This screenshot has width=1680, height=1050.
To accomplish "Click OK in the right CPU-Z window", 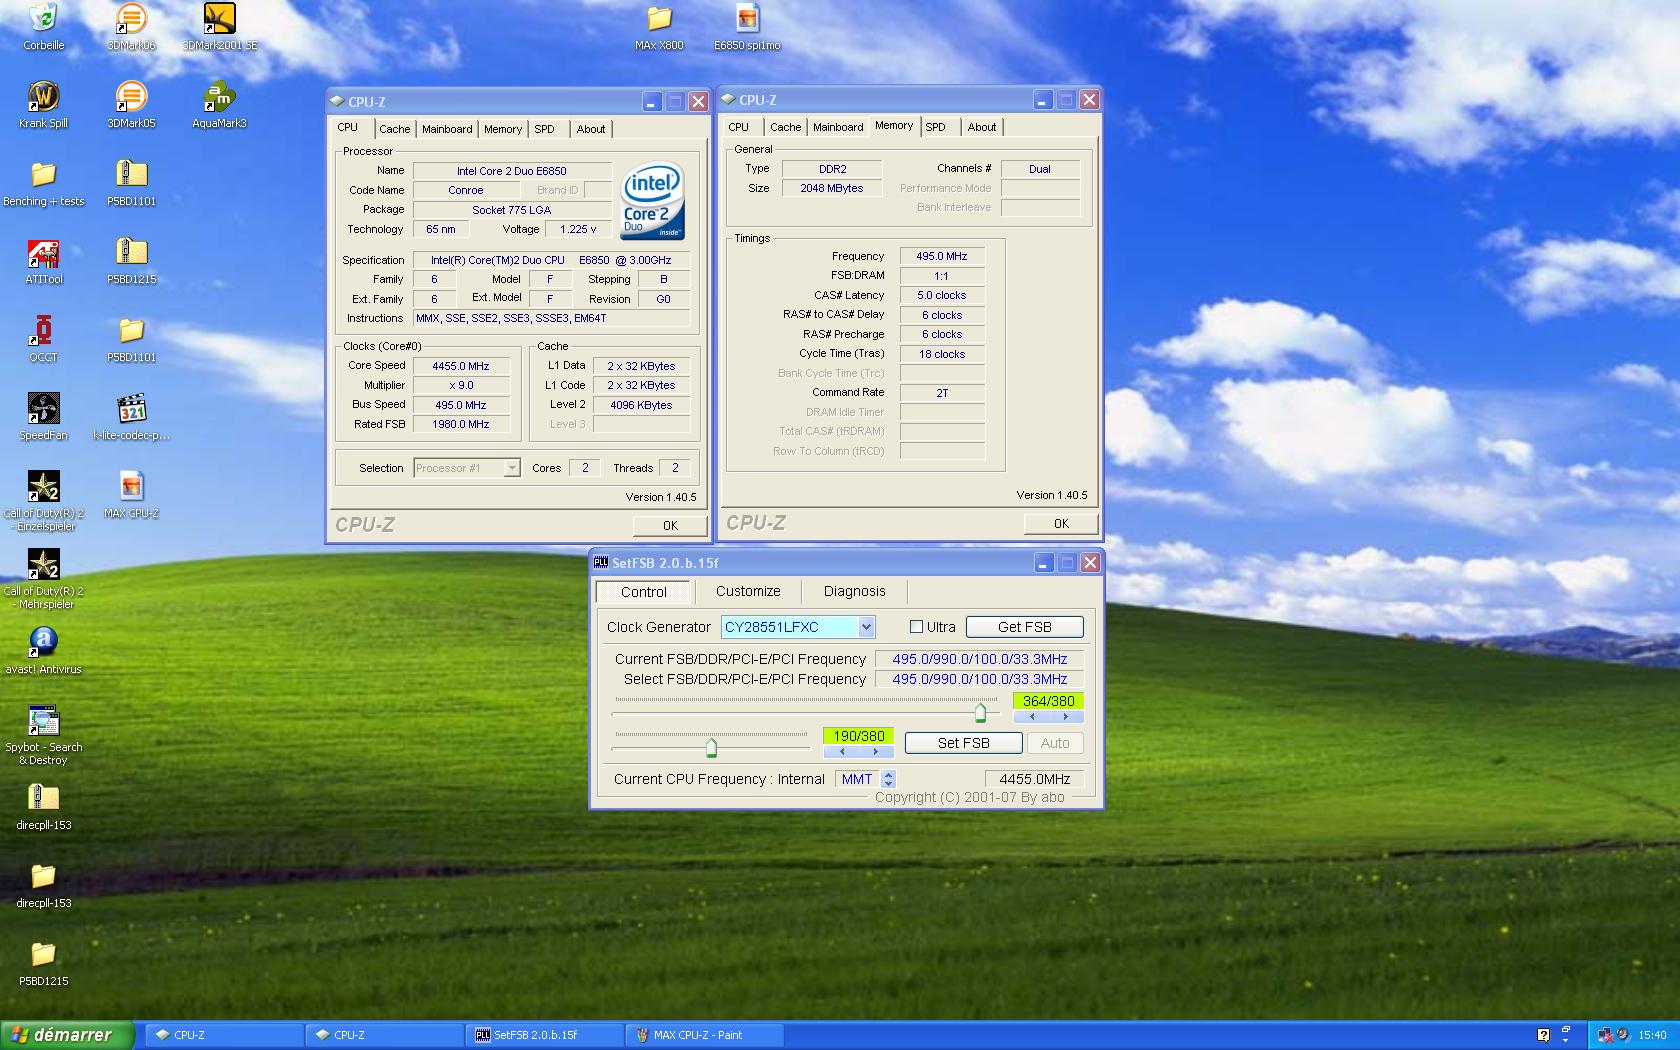I will click(x=1061, y=523).
